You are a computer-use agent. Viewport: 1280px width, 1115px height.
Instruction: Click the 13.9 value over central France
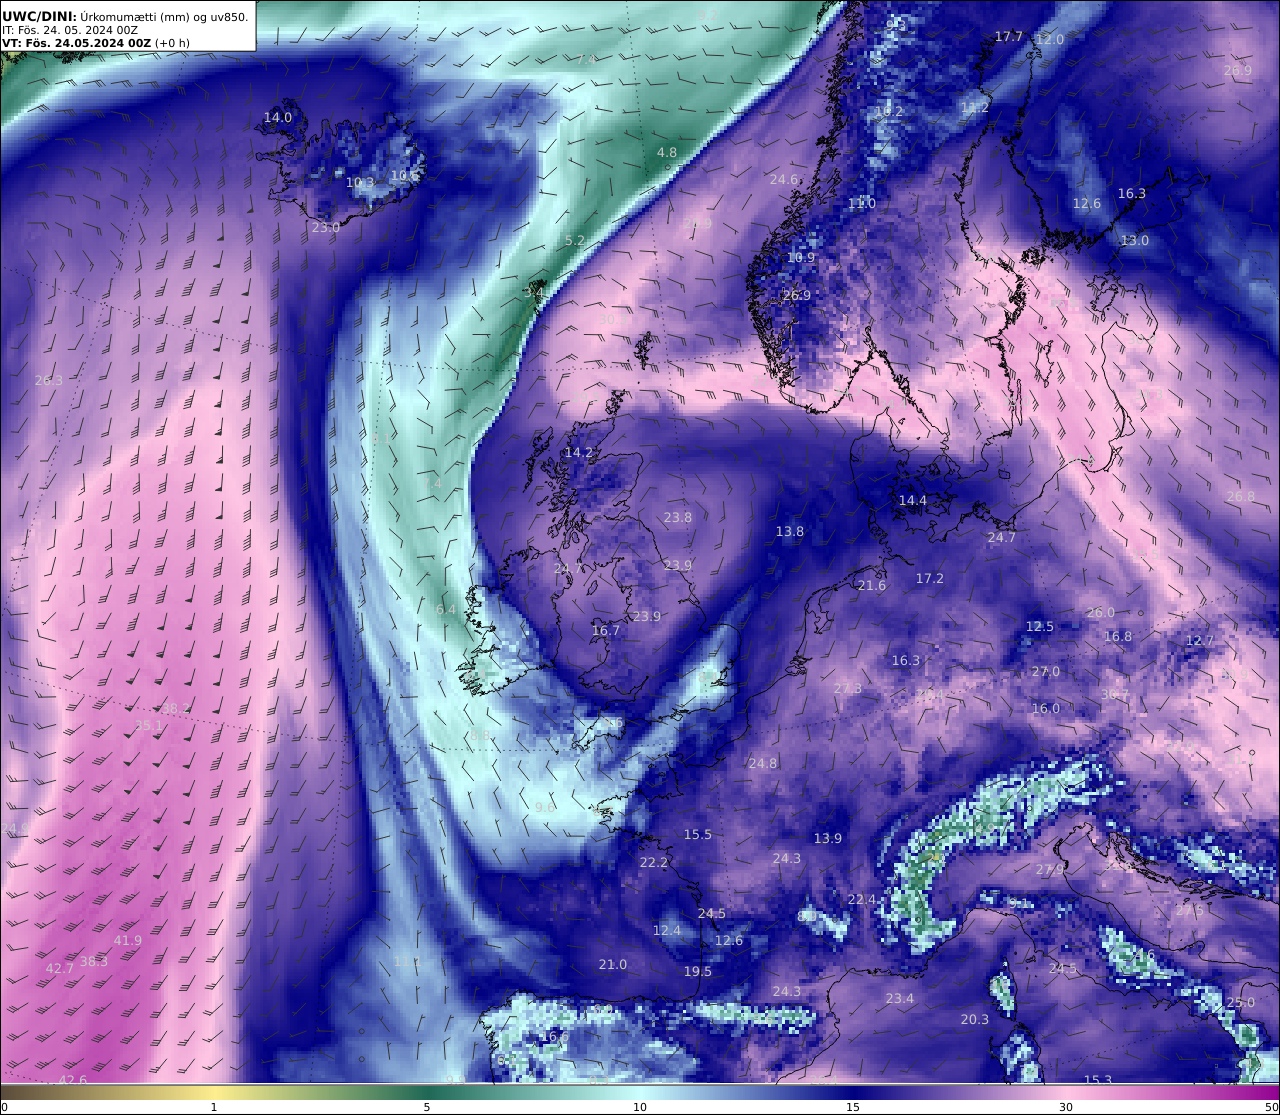click(827, 838)
